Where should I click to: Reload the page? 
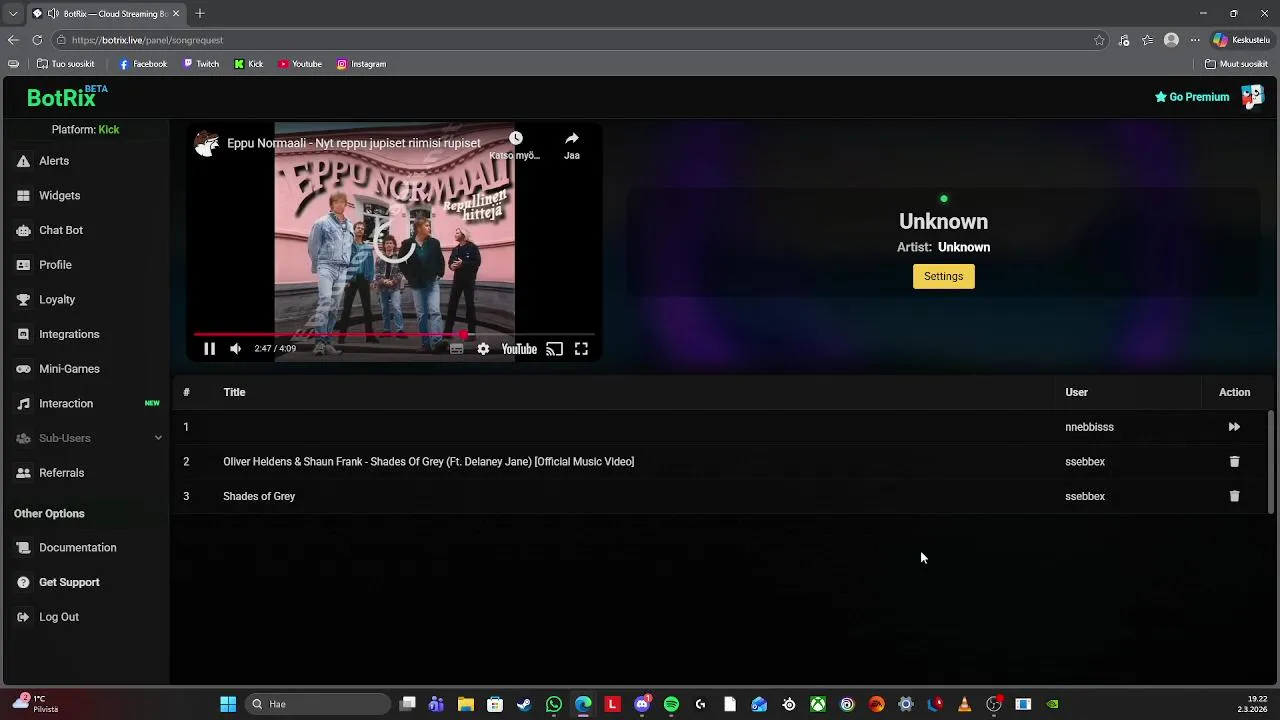coord(37,40)
